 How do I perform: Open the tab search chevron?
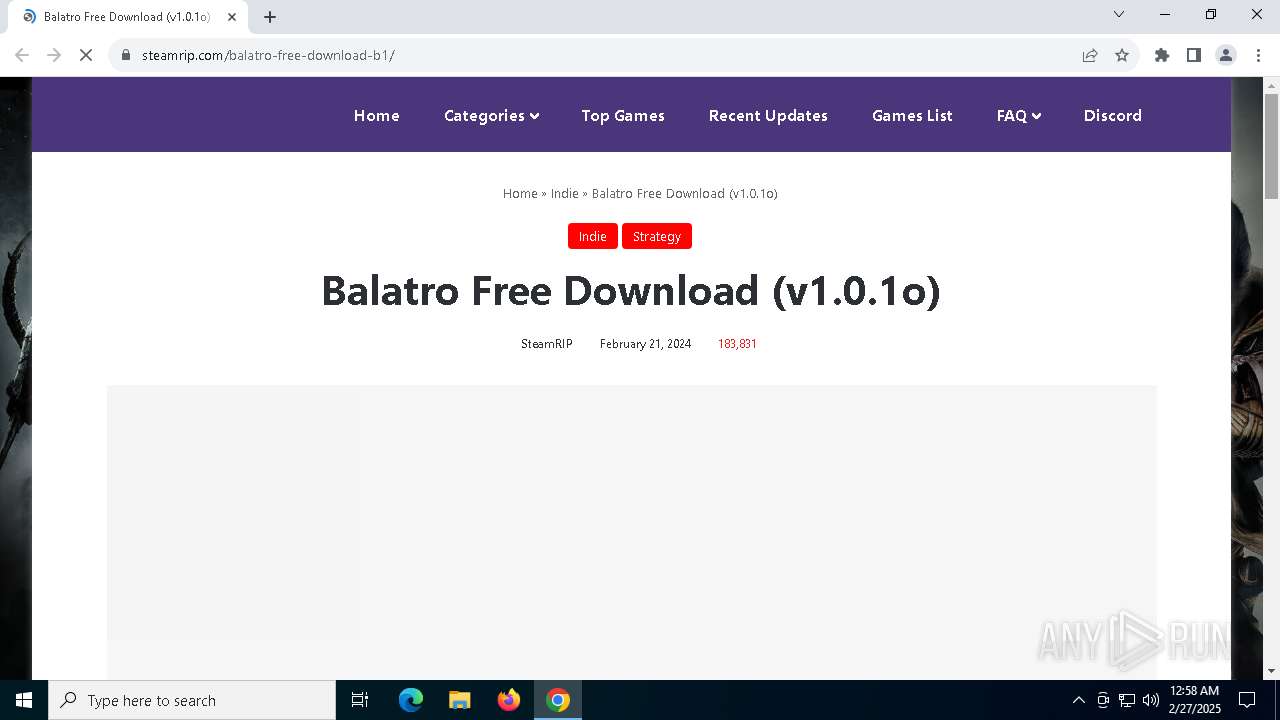pyautogui.click(x=1119, y=14)
